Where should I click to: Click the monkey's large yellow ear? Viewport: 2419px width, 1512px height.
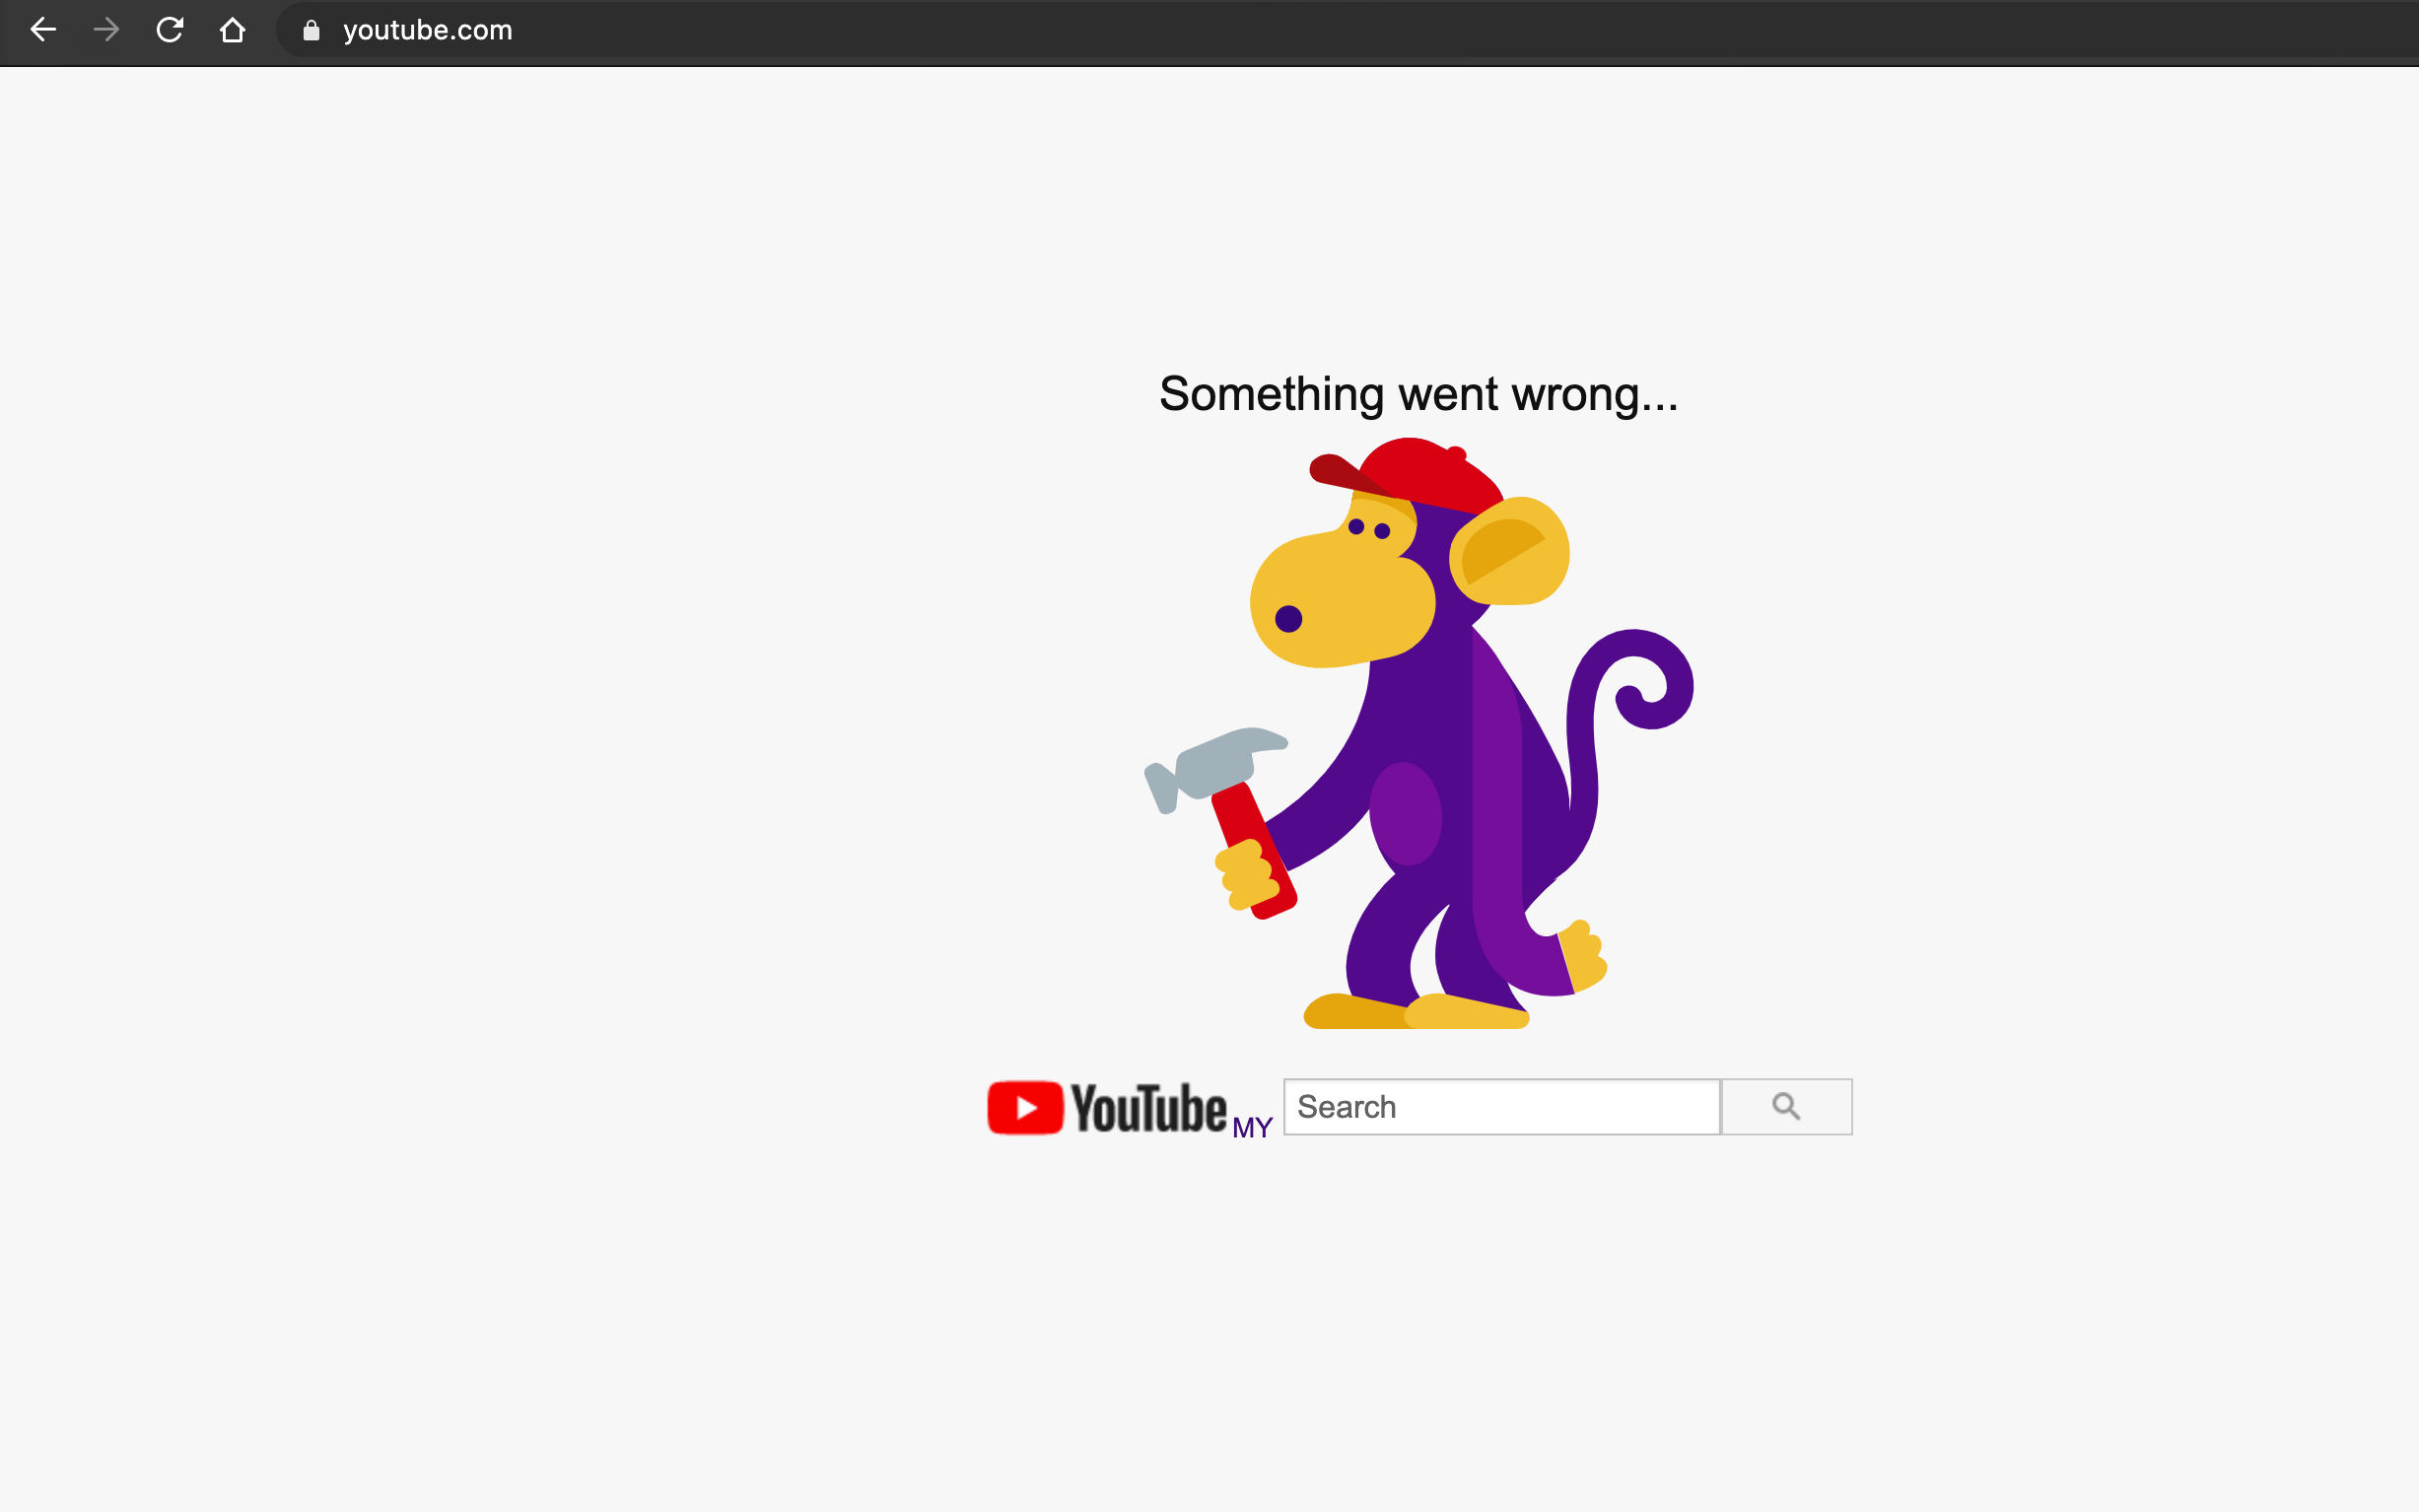pyautogui.click(x=1512, y=552)
